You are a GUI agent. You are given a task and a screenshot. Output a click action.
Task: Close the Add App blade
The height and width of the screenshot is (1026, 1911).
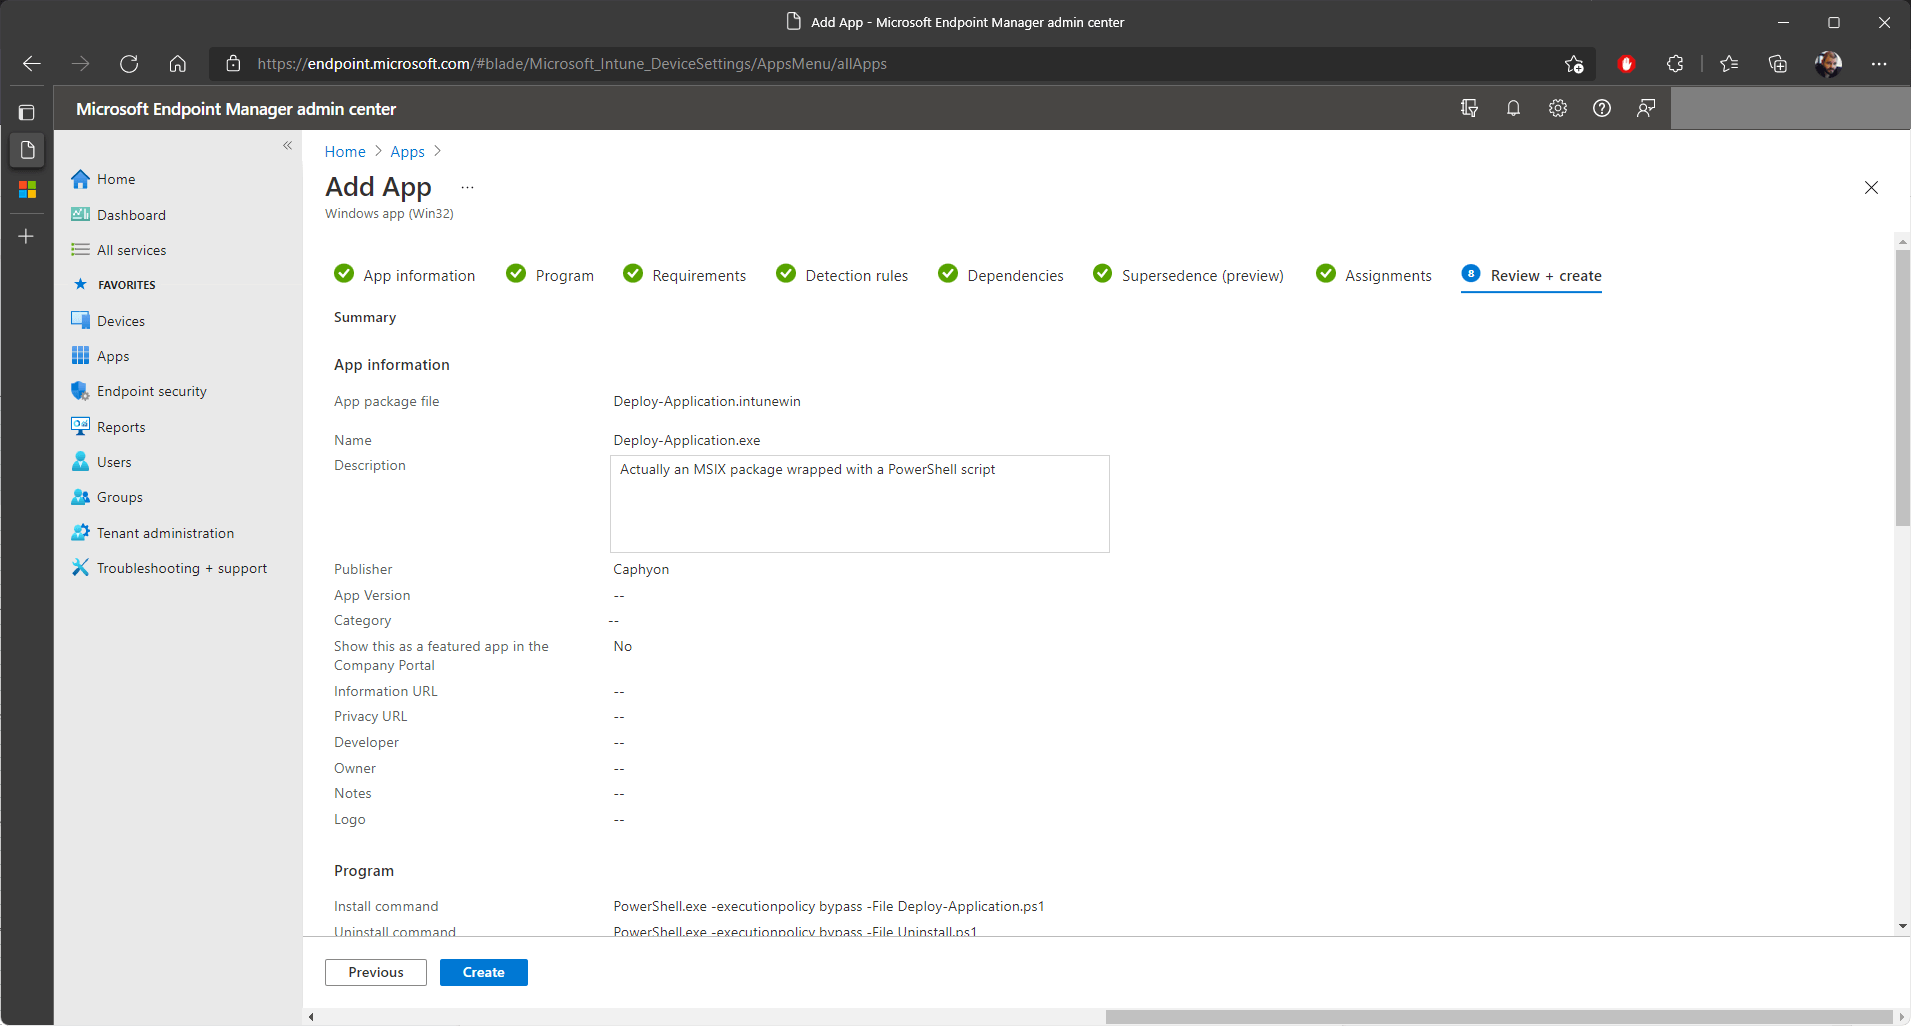[x=1871, y=188]
